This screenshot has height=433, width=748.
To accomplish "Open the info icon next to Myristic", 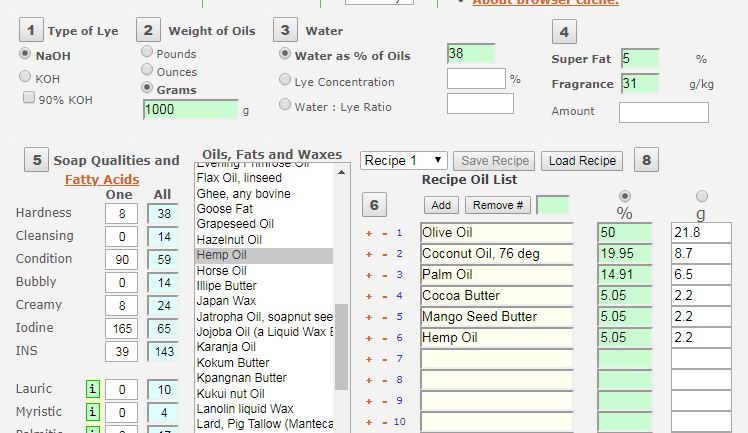I will (92, 411).
